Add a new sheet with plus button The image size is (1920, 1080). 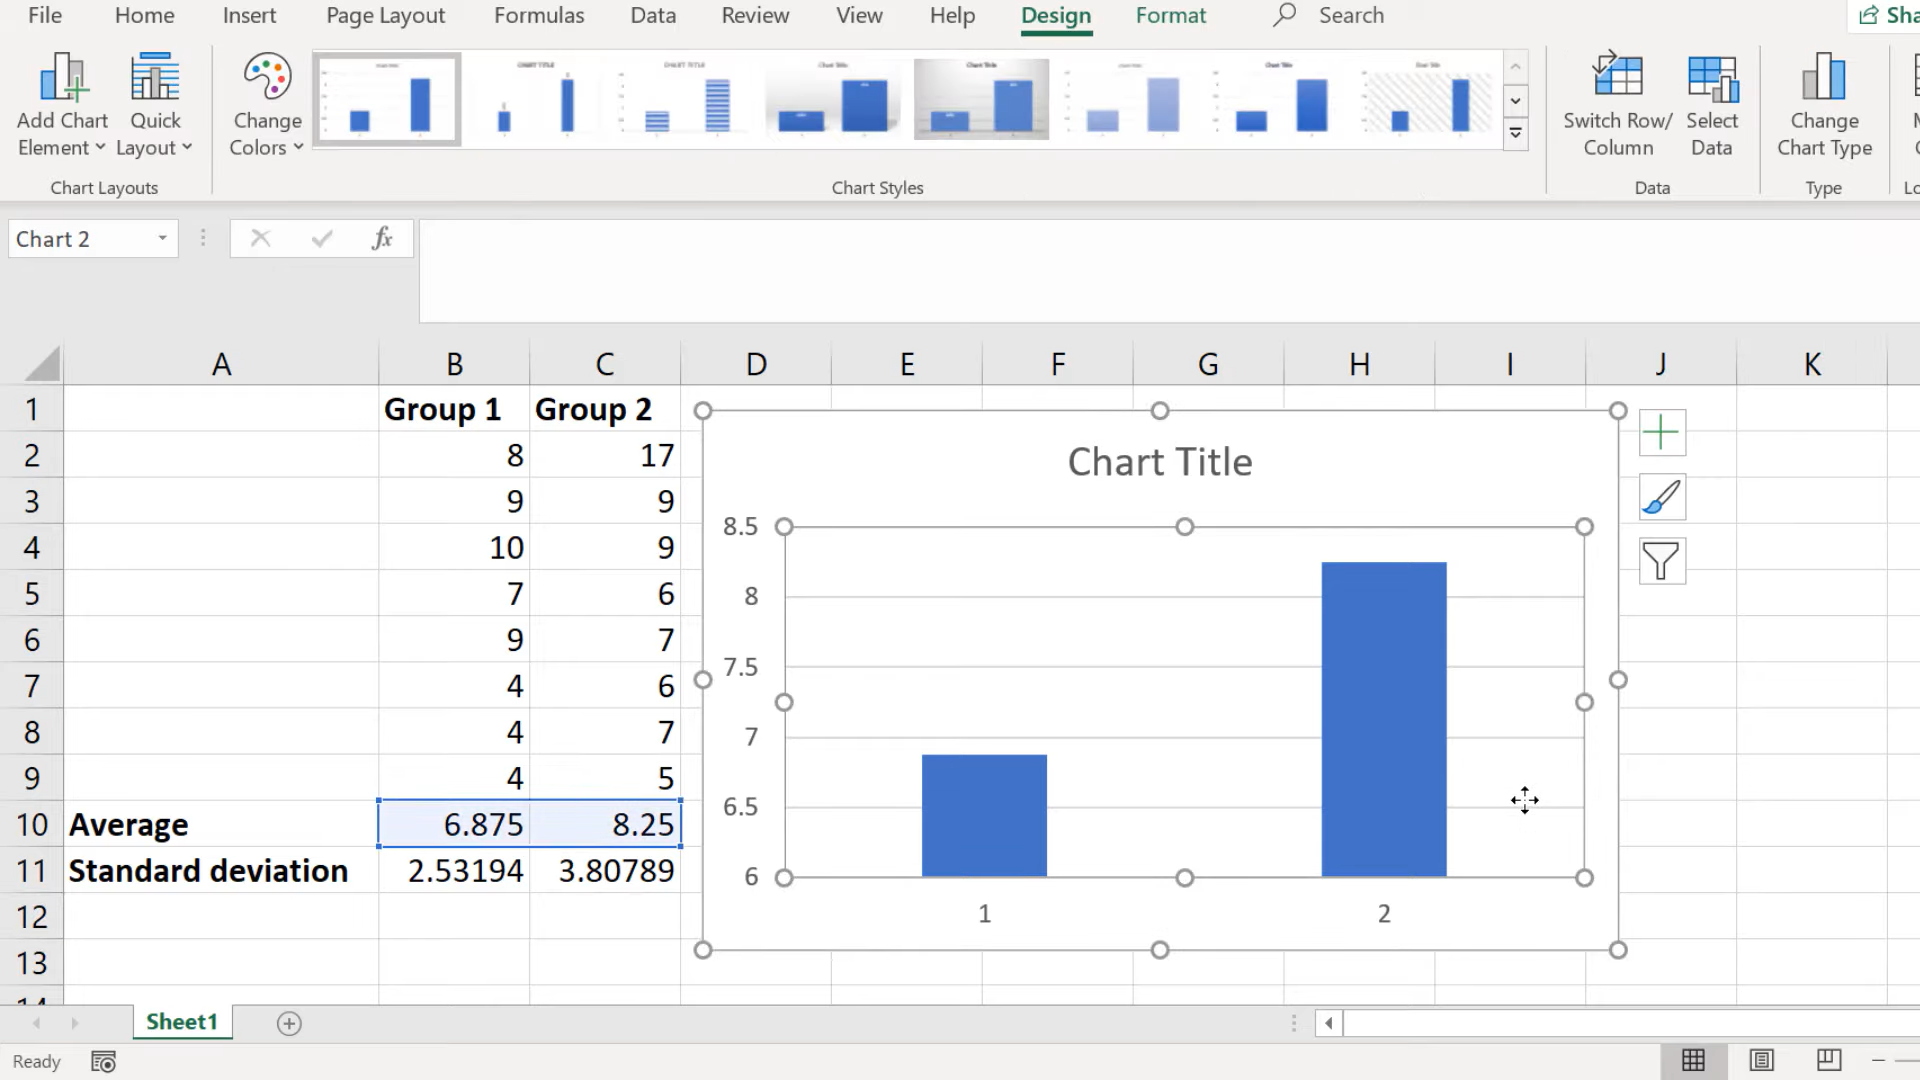289,1023
